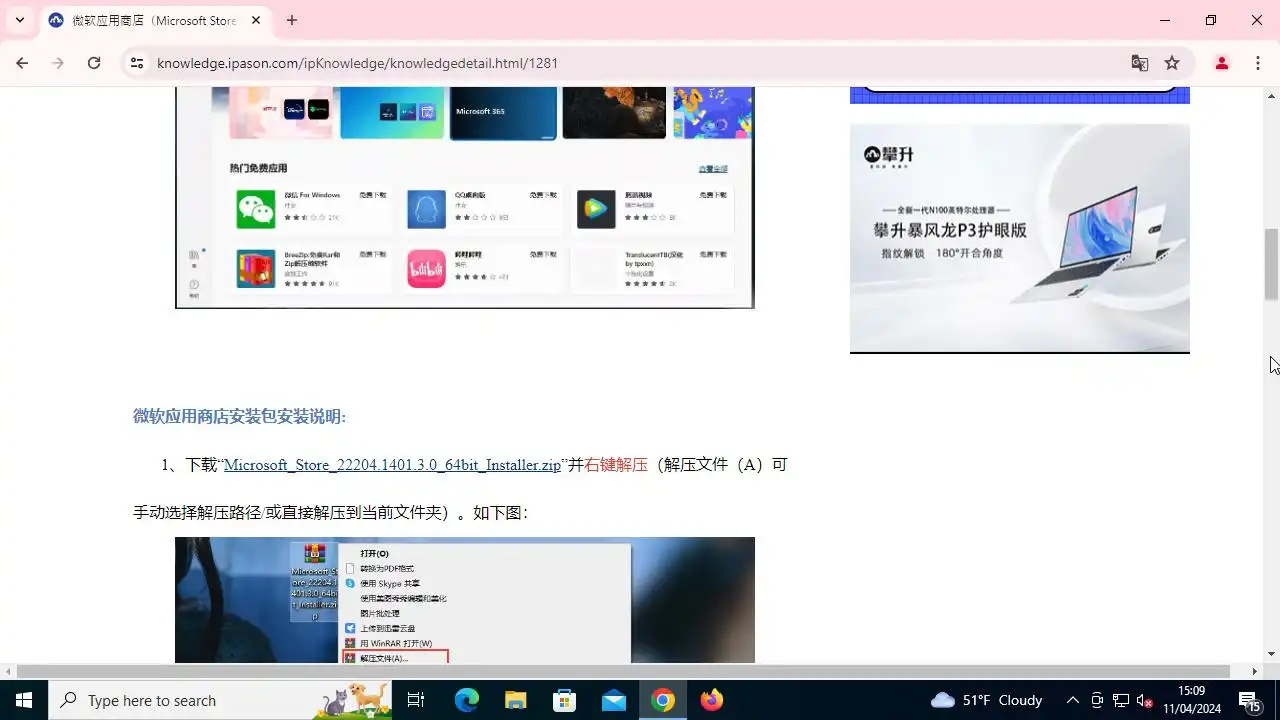
Task: Reload the current page
Action: [94, 63]
